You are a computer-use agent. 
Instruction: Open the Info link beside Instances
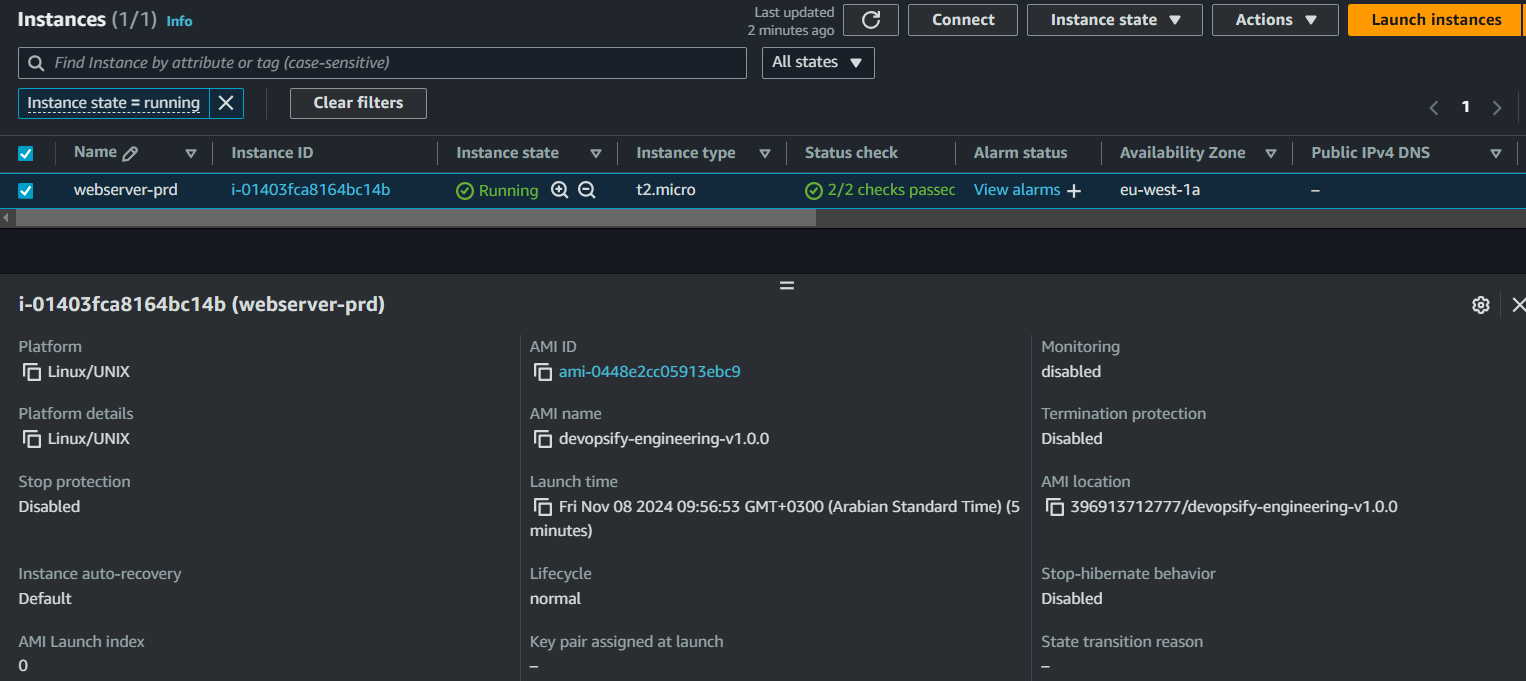tap(179, 21)
